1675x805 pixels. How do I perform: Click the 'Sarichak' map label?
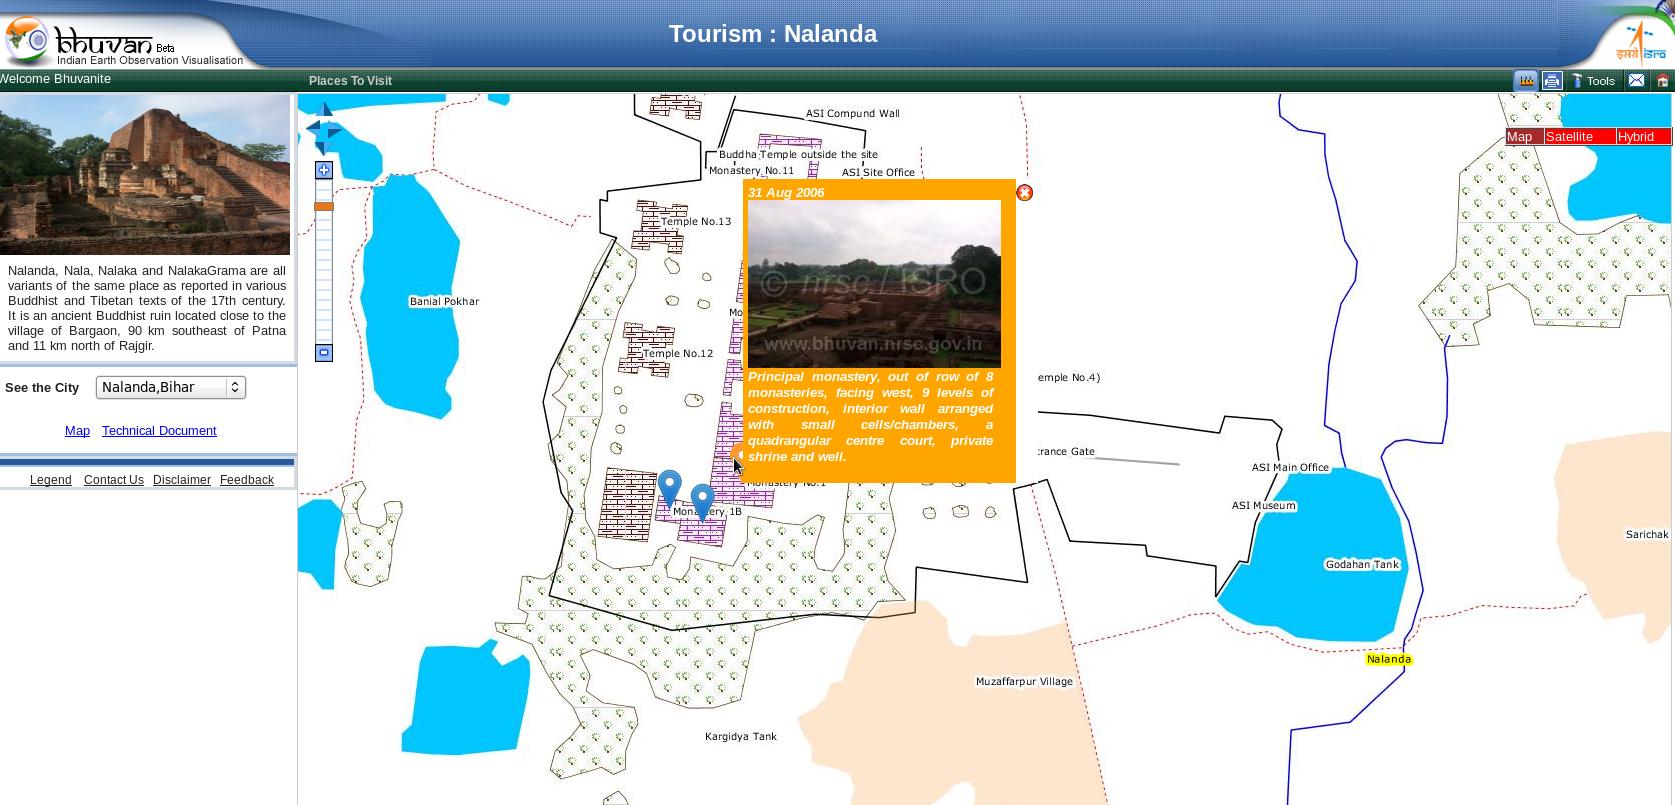[1647, 535]
